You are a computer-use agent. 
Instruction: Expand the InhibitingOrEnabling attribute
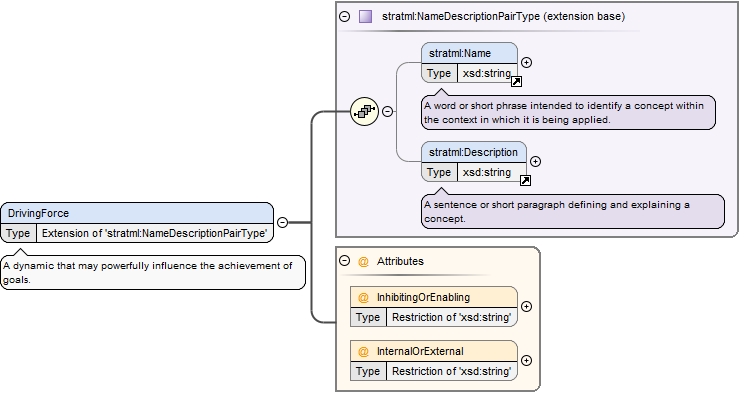point(526,307)
